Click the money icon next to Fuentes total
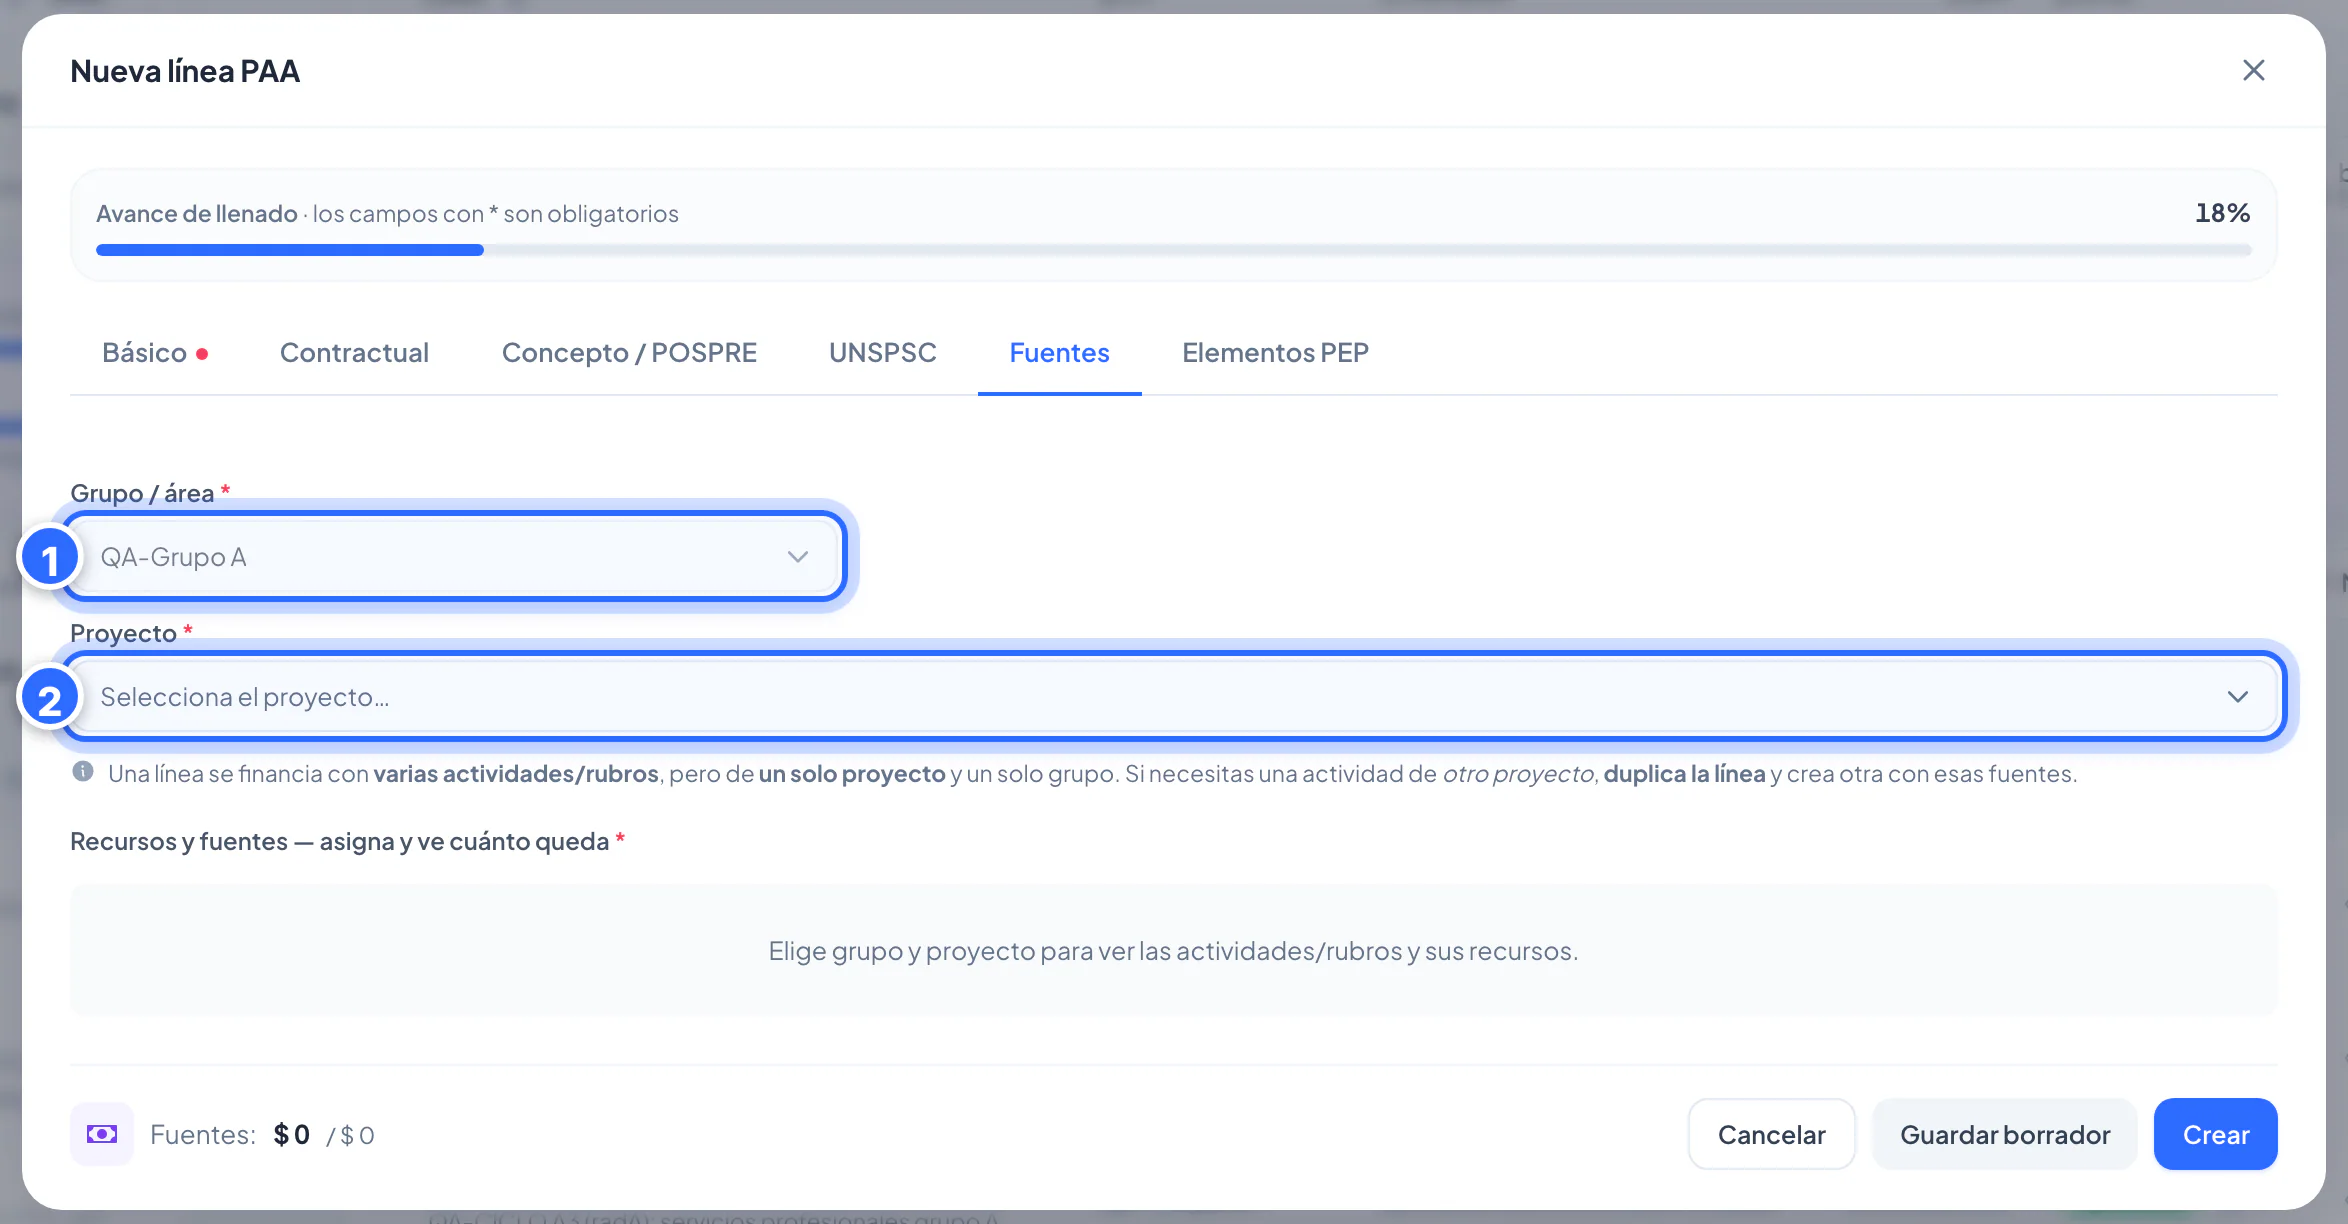Screen dimensions: 2348x1224 102,1134
